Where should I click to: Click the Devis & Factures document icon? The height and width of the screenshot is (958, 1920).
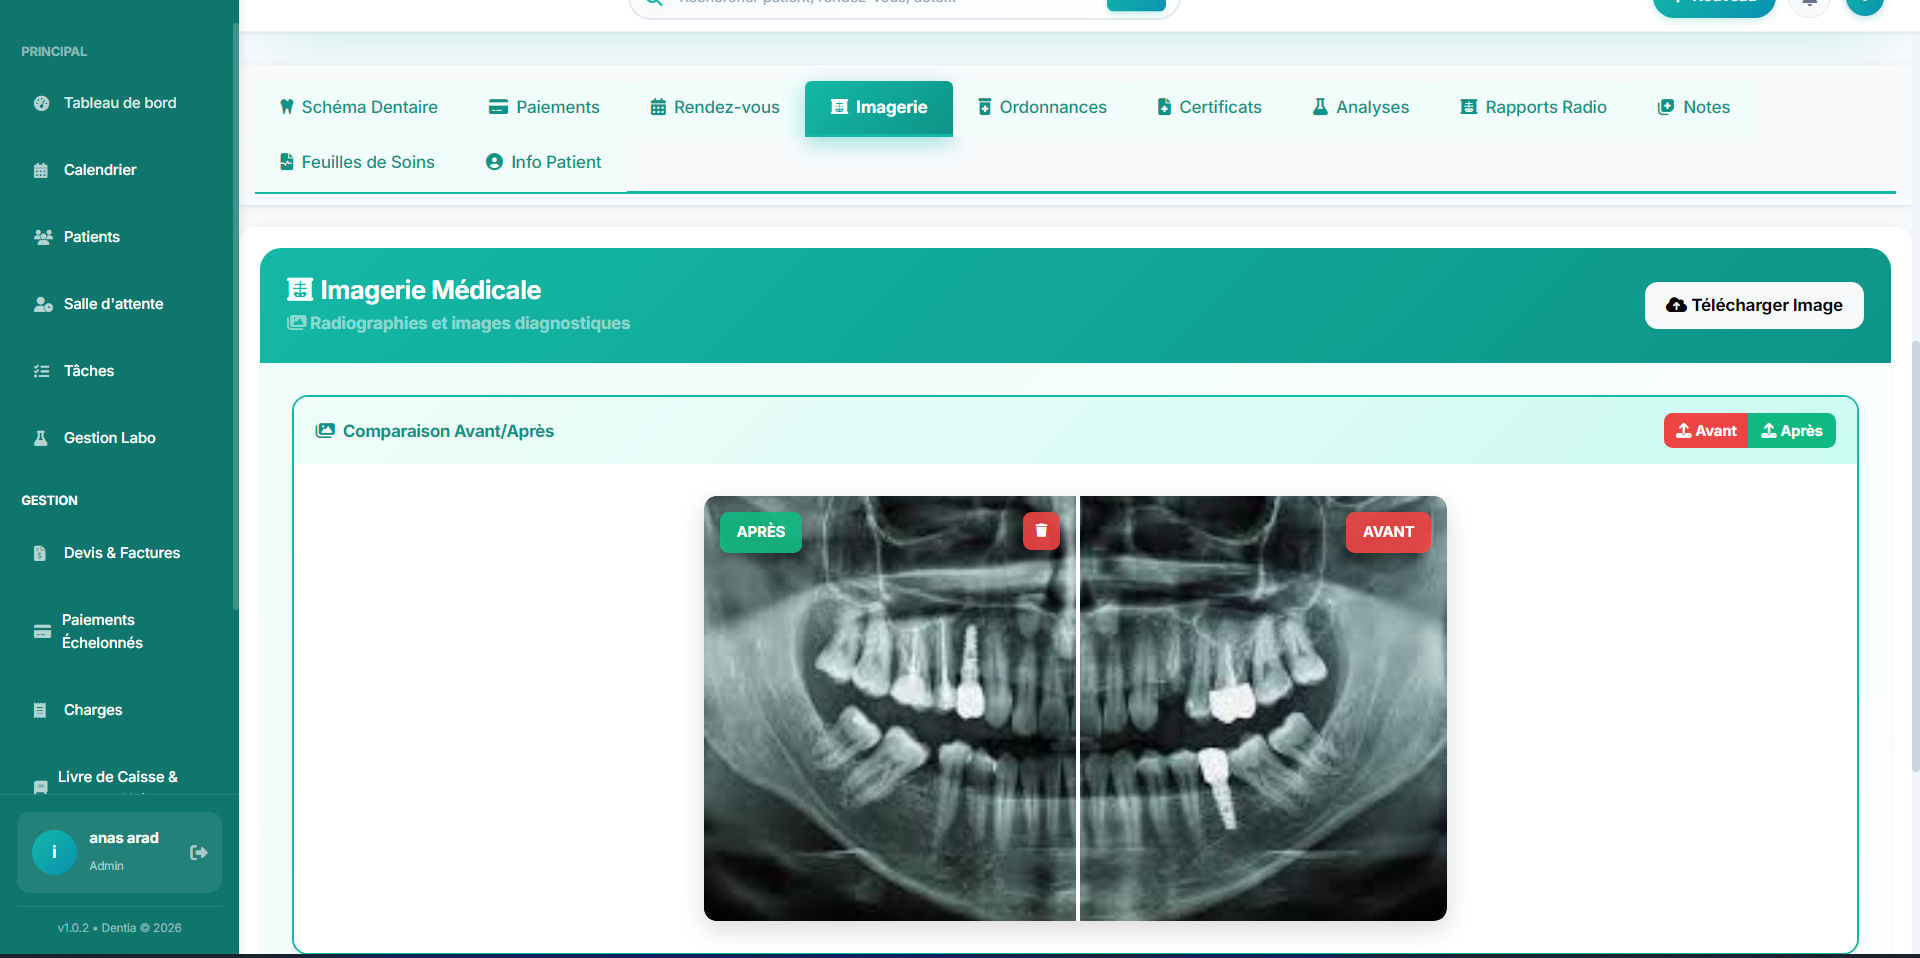(x=40, y=553)
